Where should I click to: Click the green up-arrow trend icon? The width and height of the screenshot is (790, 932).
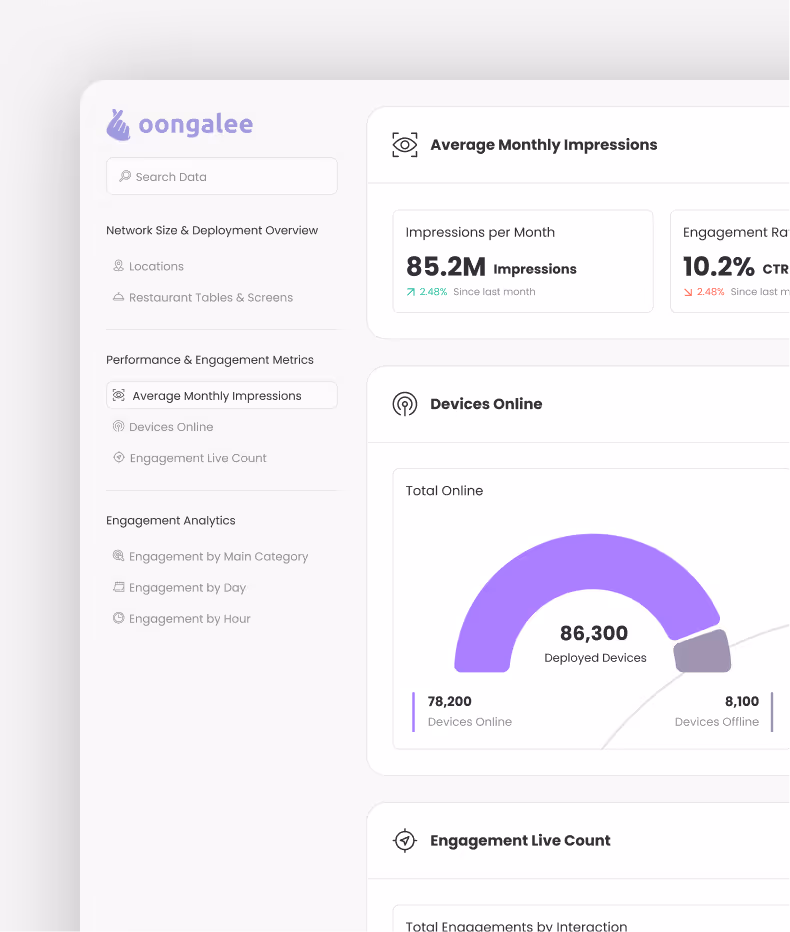pyautogui.click(x=411, y=292)
